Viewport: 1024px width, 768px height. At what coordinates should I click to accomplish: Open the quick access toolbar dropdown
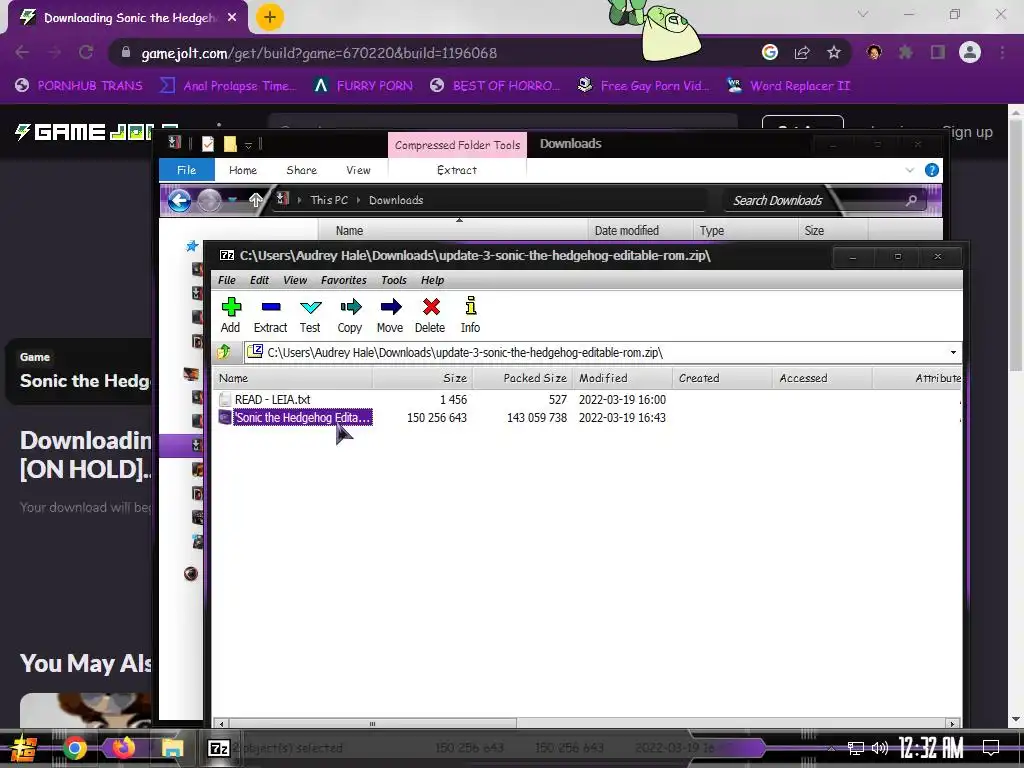[248, 144]
